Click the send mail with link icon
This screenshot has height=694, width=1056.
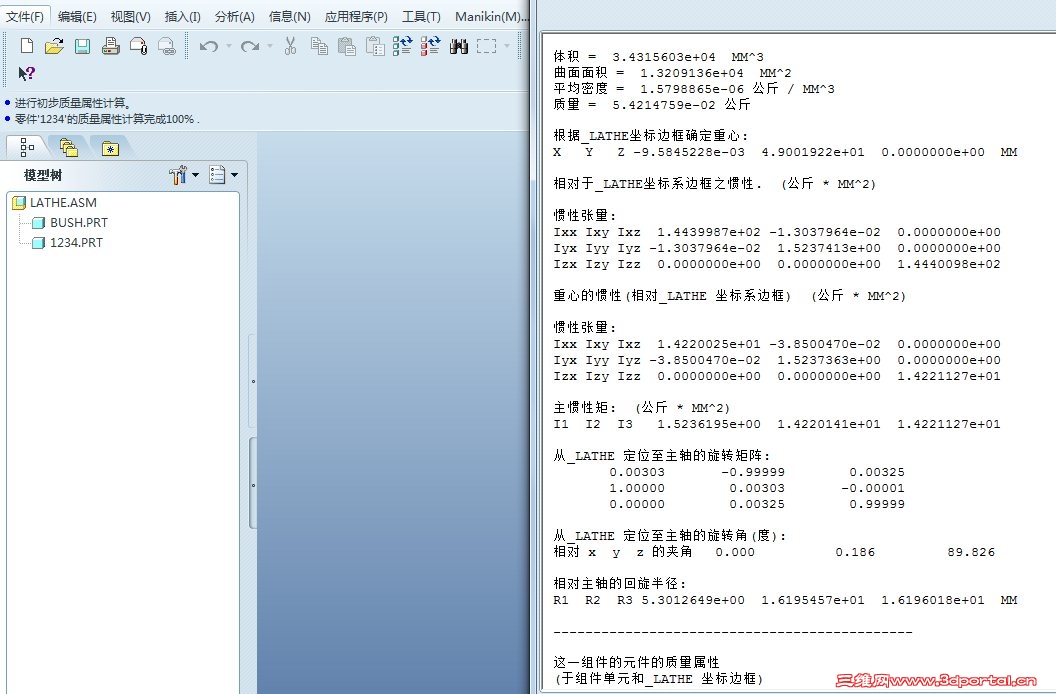[x=166, y=46]
